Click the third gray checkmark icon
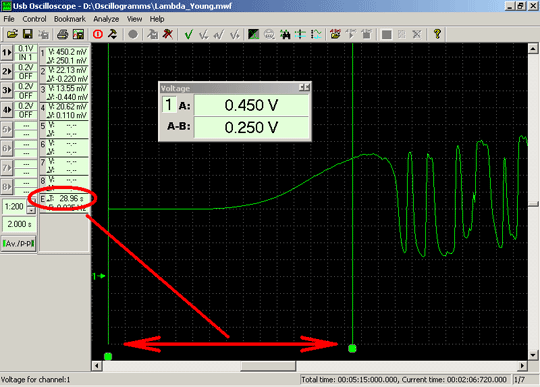Image resolution: width=540 pixels, height=387 pixels. 219,34
